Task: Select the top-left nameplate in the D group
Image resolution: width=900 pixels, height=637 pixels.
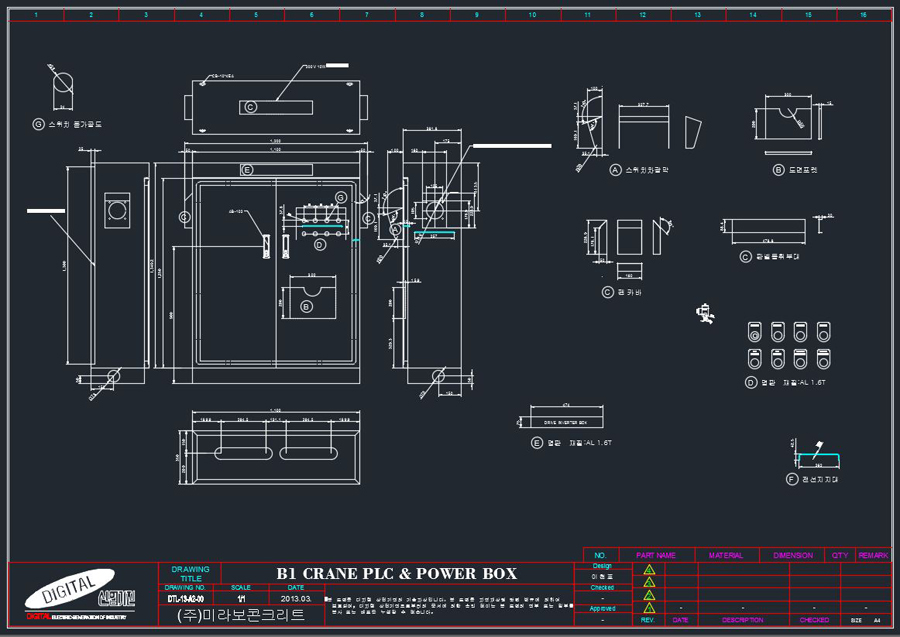Action: 754,332
